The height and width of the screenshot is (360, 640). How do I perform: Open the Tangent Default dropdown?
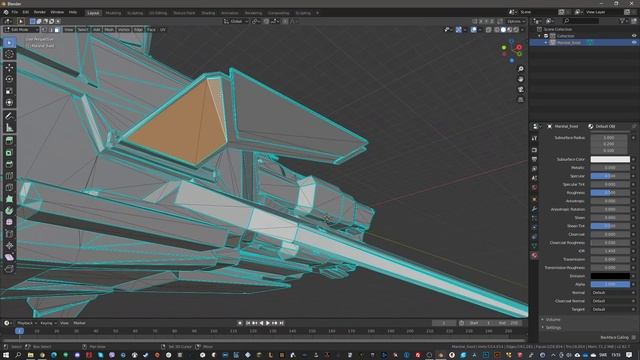click(610, 309)
